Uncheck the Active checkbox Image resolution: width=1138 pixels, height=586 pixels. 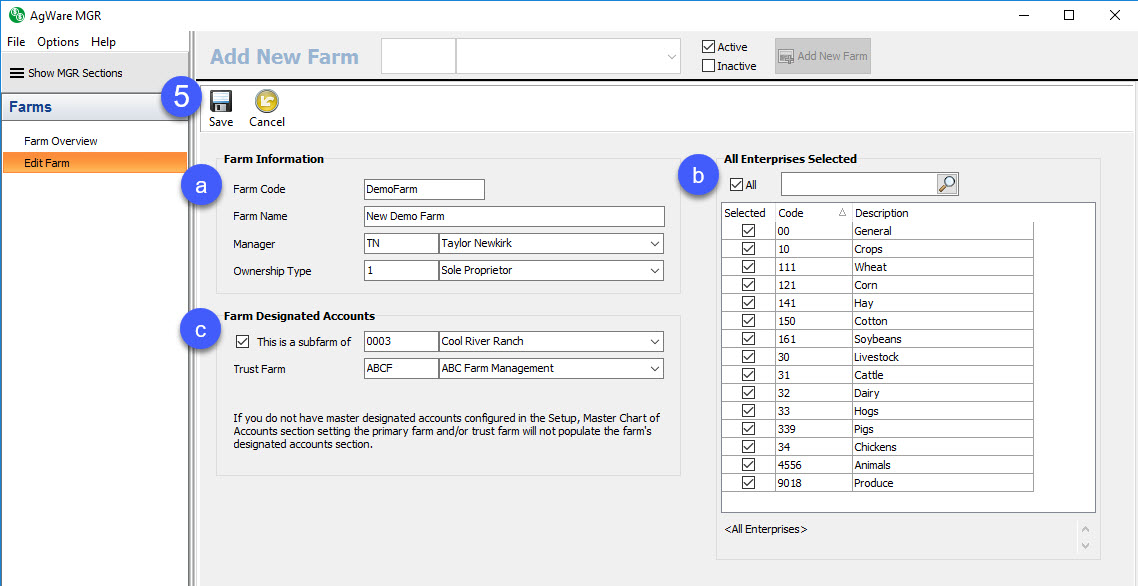tap(709, 47)
